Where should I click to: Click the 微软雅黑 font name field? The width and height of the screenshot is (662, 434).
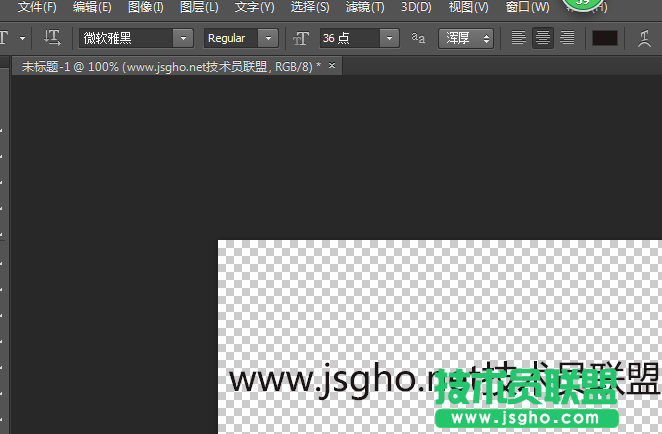point(126,38)
